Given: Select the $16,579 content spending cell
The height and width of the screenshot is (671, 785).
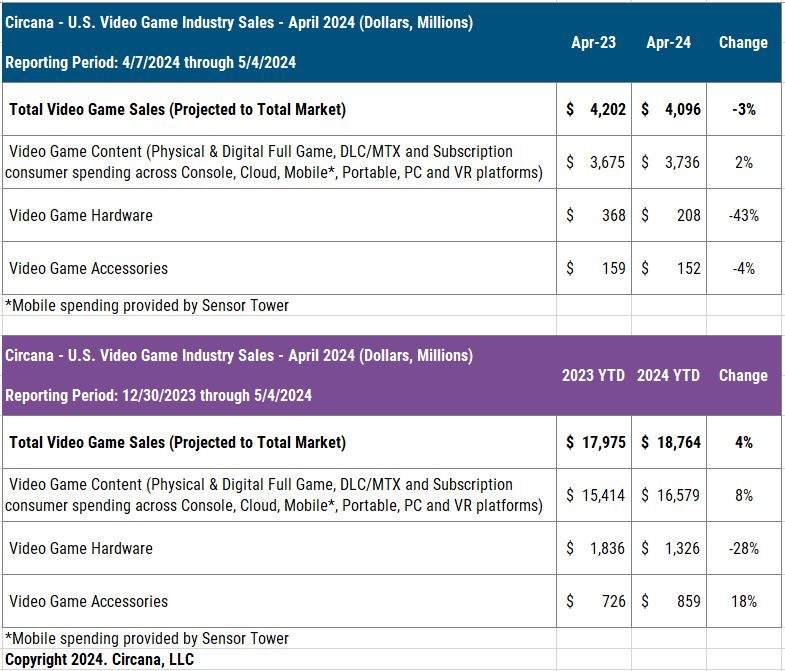Looking at the screenshot, I should pyautogui.click(x=669, y=495).
